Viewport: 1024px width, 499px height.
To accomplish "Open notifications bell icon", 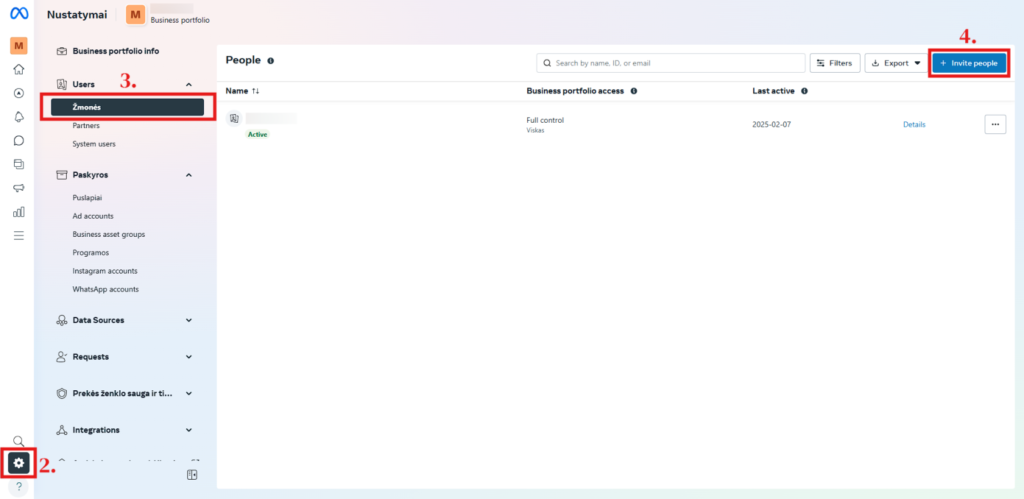I will (19, 116).
